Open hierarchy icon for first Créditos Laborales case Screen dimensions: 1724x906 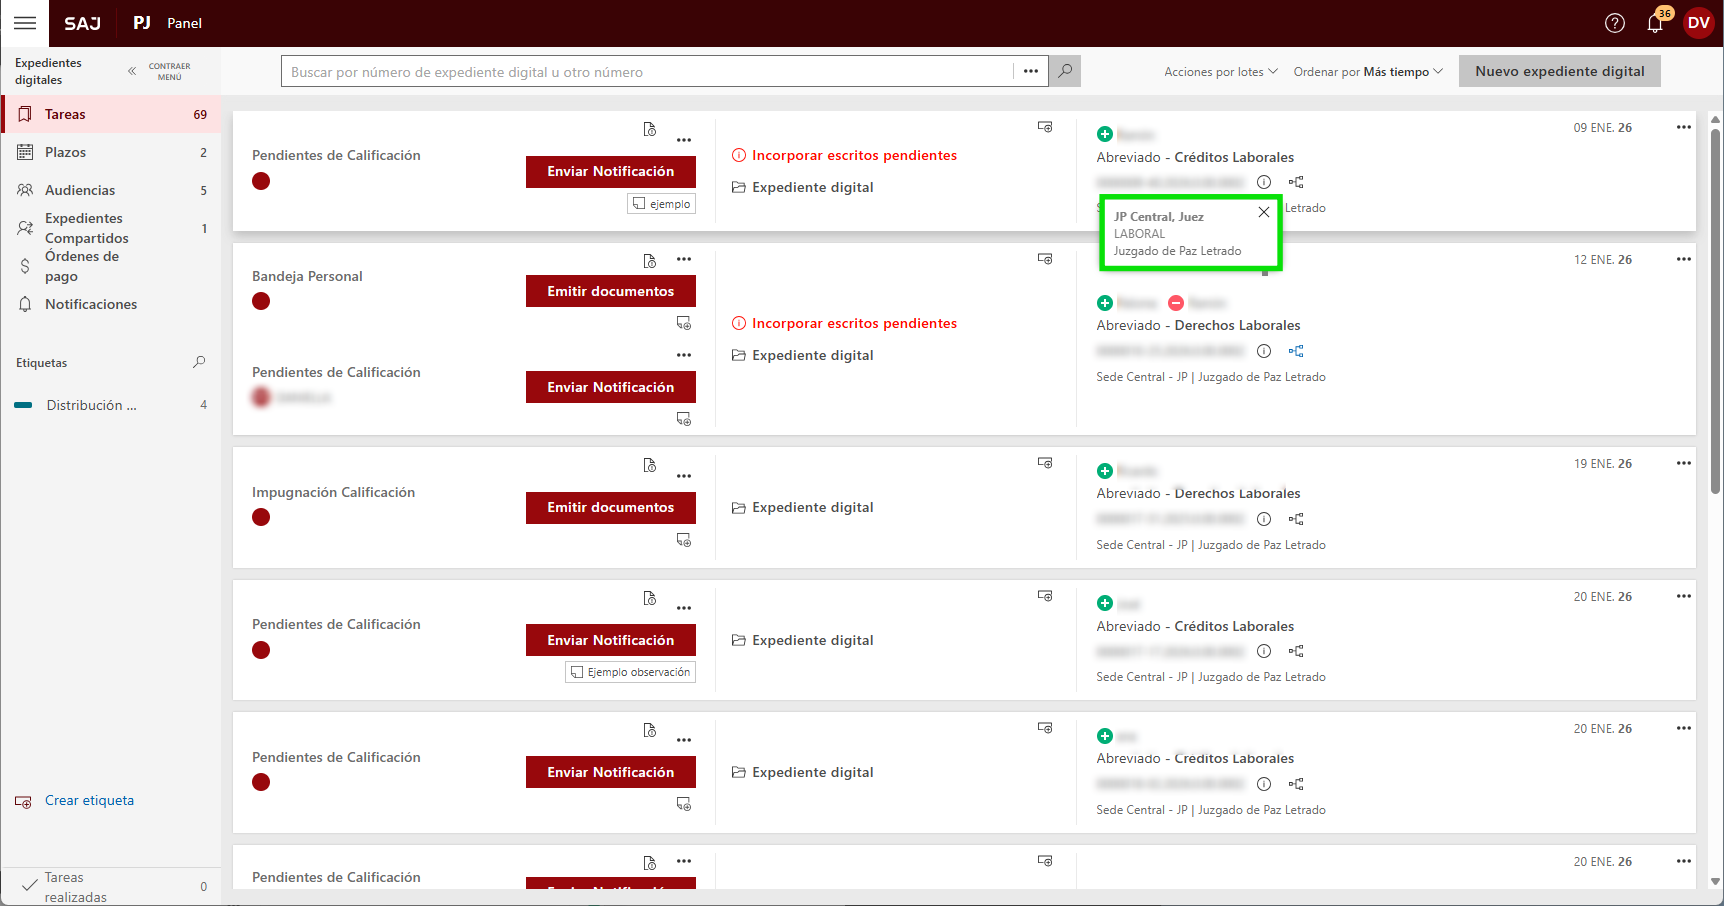pos(1296,182)
